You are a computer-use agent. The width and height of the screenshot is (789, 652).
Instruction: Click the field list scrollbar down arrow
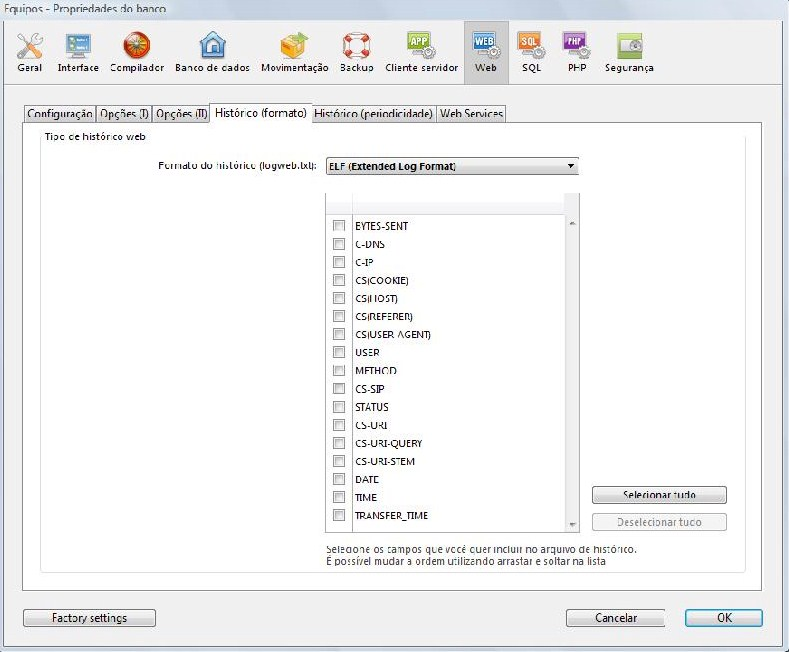point(572,525)
